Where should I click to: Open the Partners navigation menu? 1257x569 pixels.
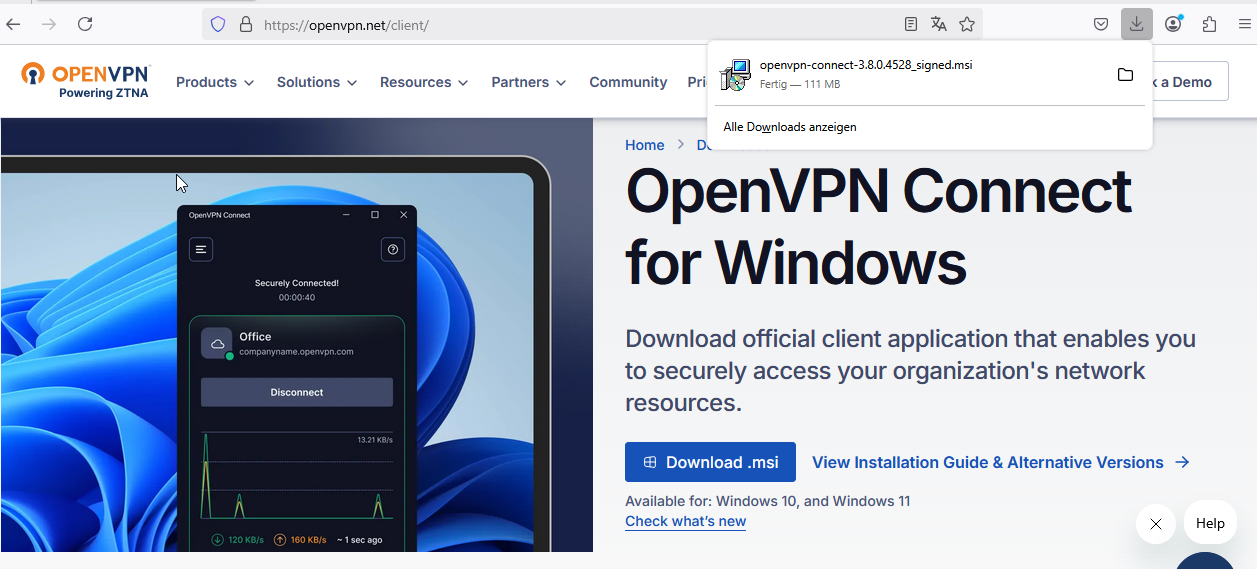[528, 82]
